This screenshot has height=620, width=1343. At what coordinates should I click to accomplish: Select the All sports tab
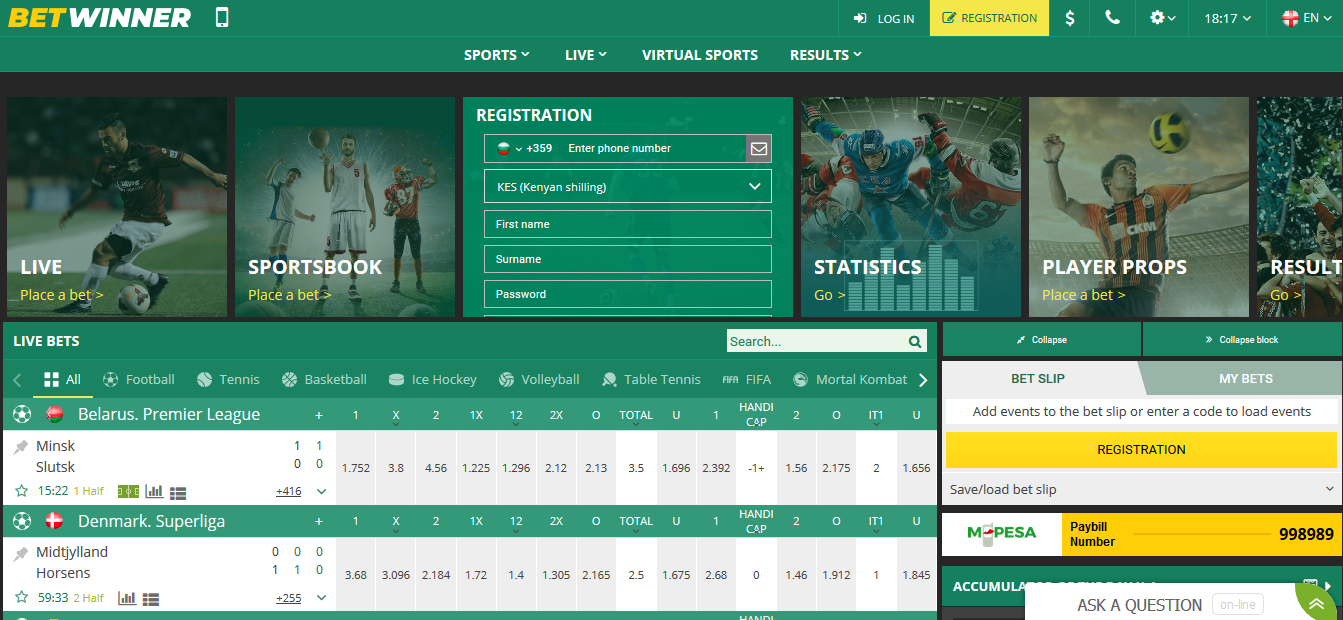pos(62,379)
